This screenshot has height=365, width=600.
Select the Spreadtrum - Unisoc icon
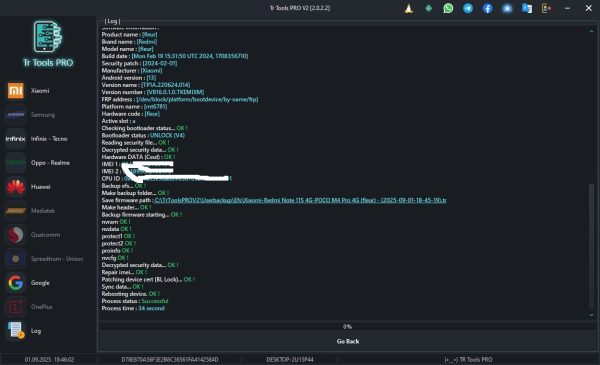coord(16,259)
